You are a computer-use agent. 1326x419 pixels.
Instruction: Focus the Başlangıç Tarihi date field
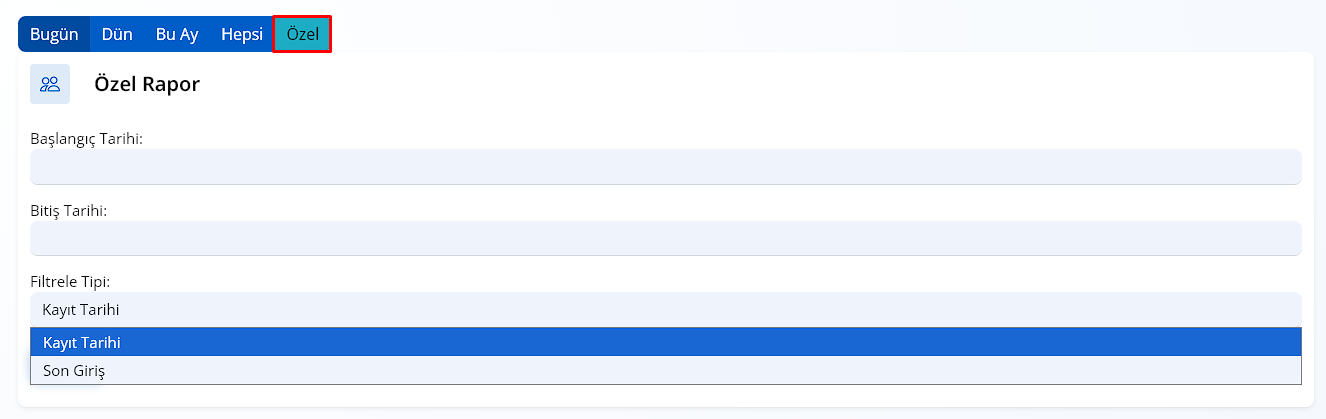coord(665,167)
